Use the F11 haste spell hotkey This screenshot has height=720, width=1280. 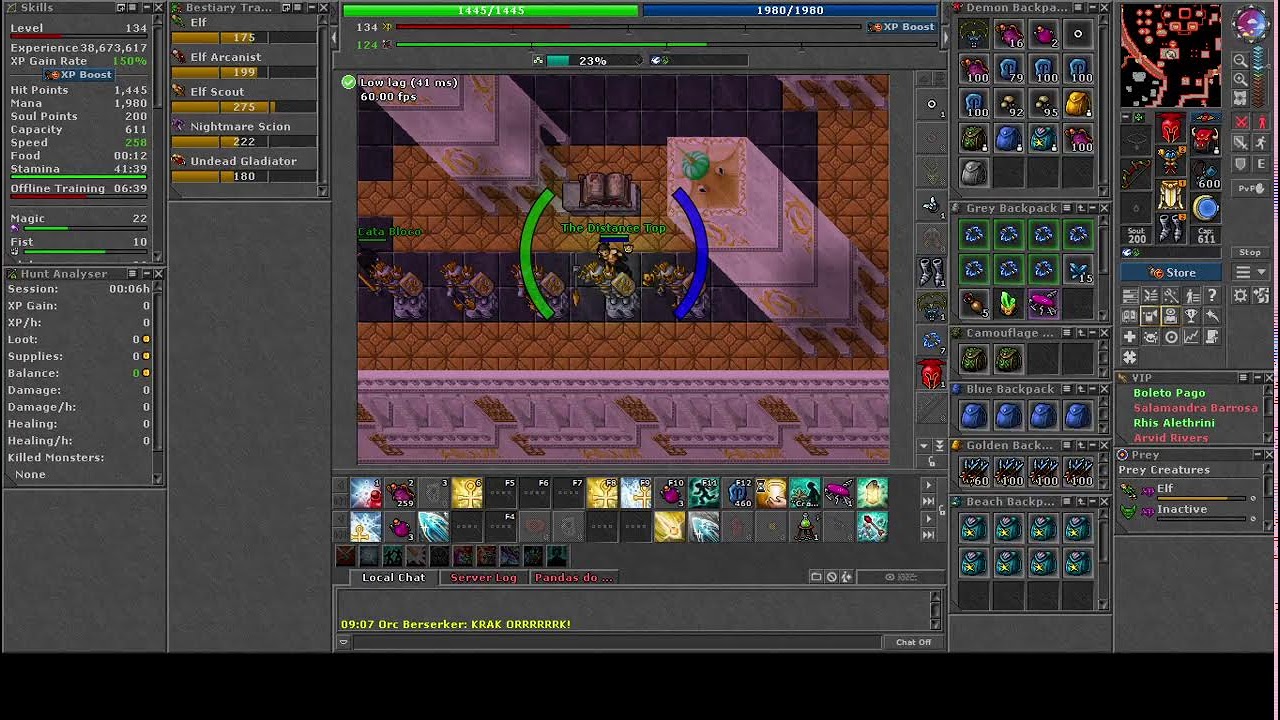[x=704, y=492]
